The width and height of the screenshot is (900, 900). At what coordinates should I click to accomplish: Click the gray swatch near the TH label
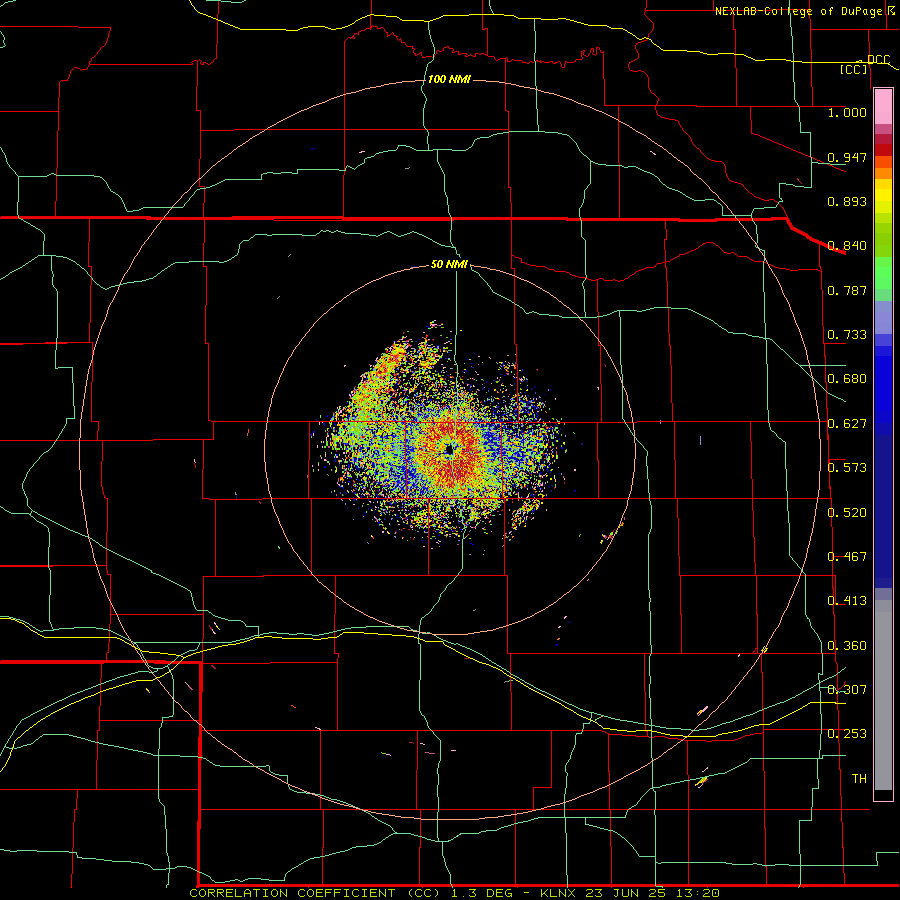pyautogui.click(x=883, y=695)
